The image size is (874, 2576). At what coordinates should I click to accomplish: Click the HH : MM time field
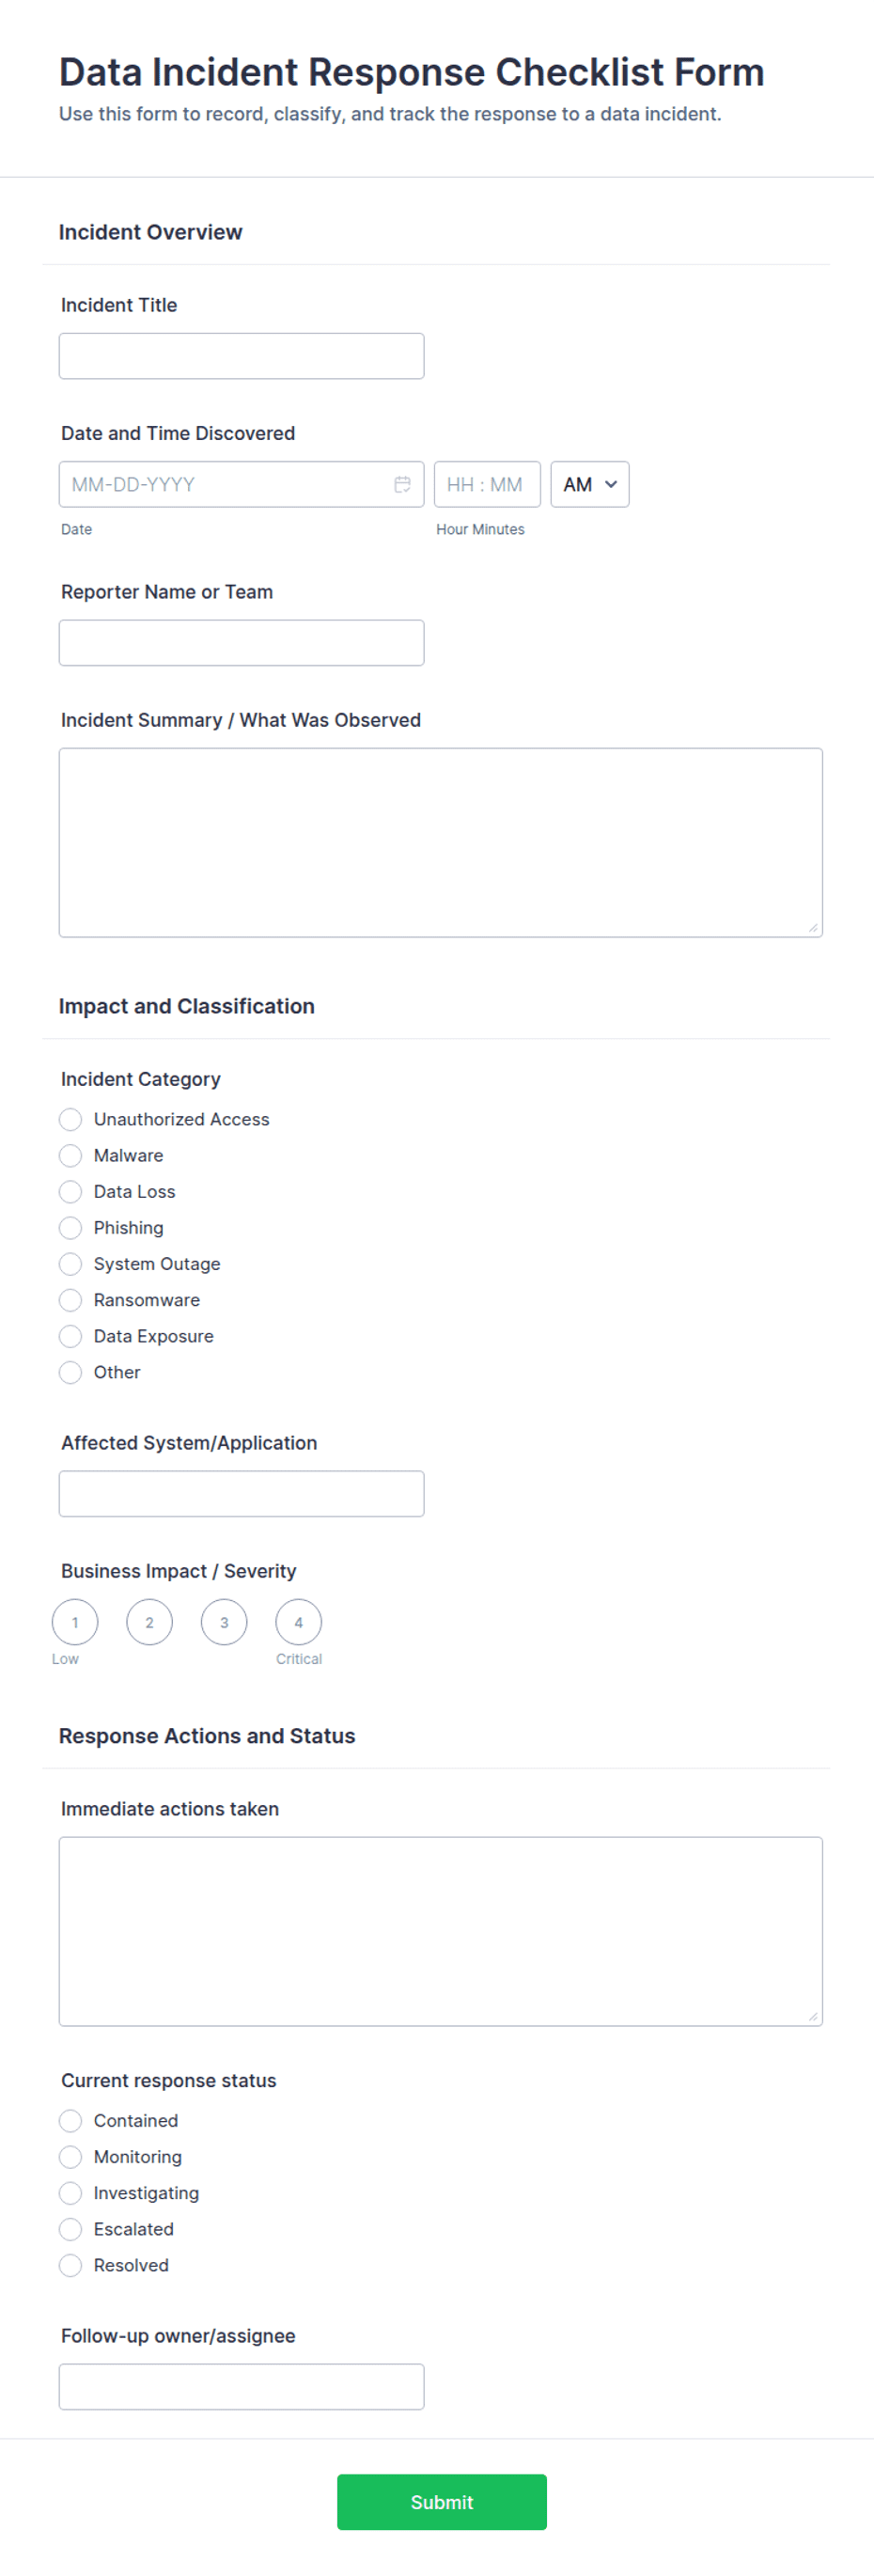[x=487, y=484]
